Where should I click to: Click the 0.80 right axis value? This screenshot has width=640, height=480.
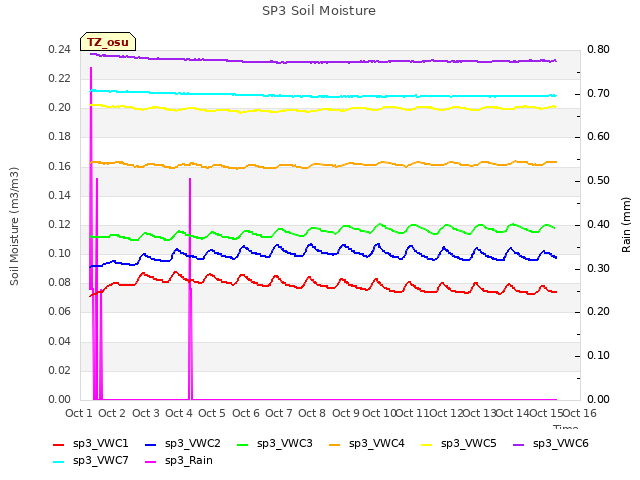pyautogui.click(x=598, y=49)
